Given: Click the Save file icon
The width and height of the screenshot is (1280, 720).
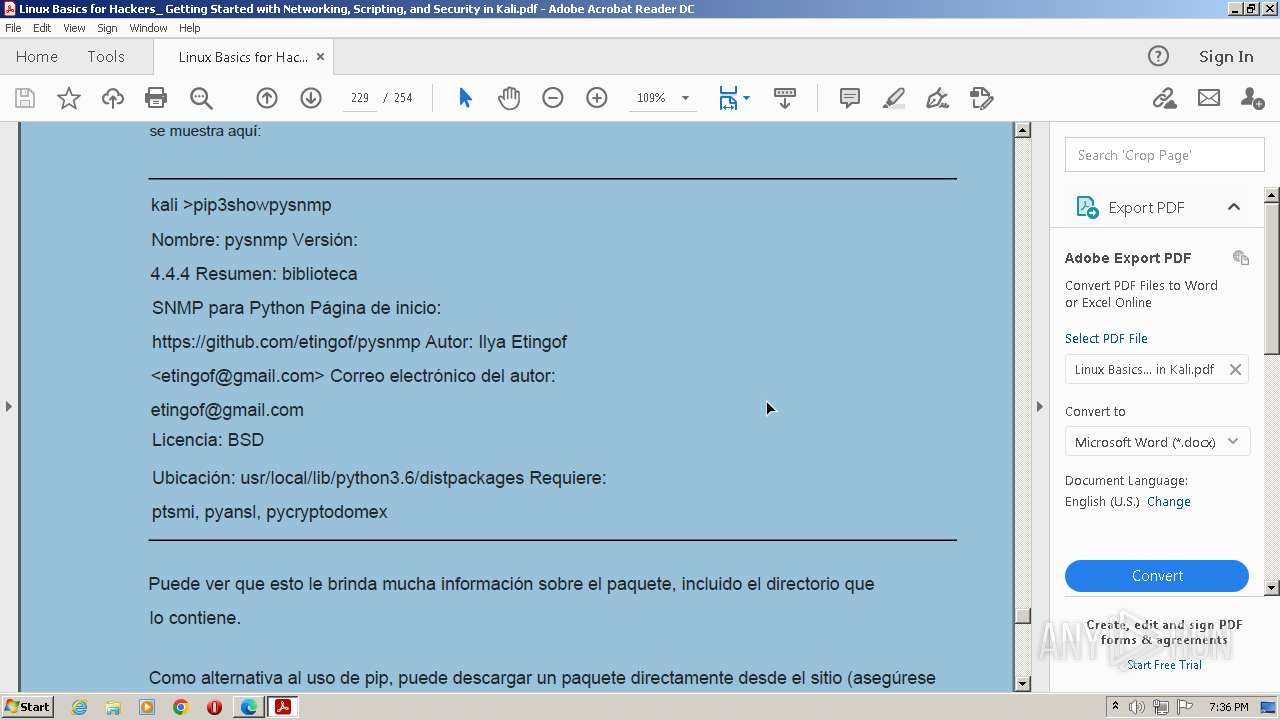Looking at the screenshot, I should [25, 98].
